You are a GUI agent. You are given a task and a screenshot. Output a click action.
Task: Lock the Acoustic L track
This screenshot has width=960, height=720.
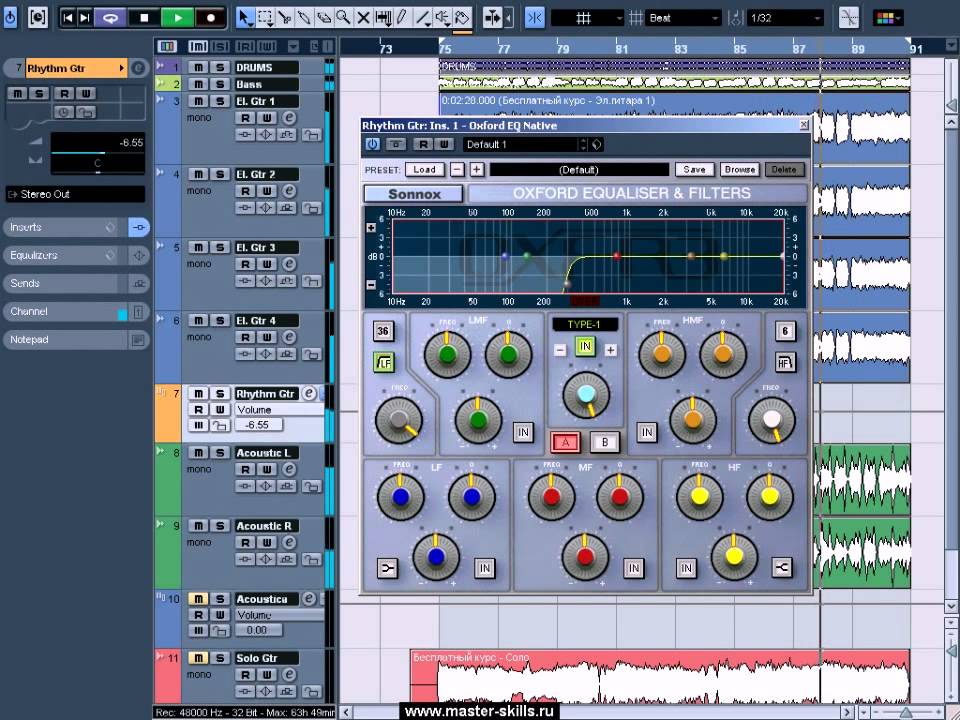(x=312, y=487)
